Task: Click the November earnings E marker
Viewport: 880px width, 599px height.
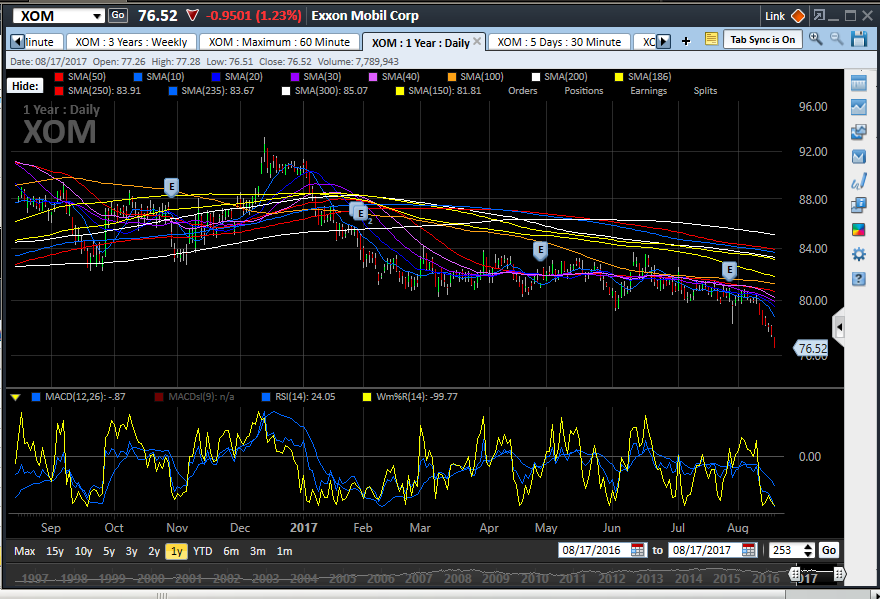Action: click(171, 187)
